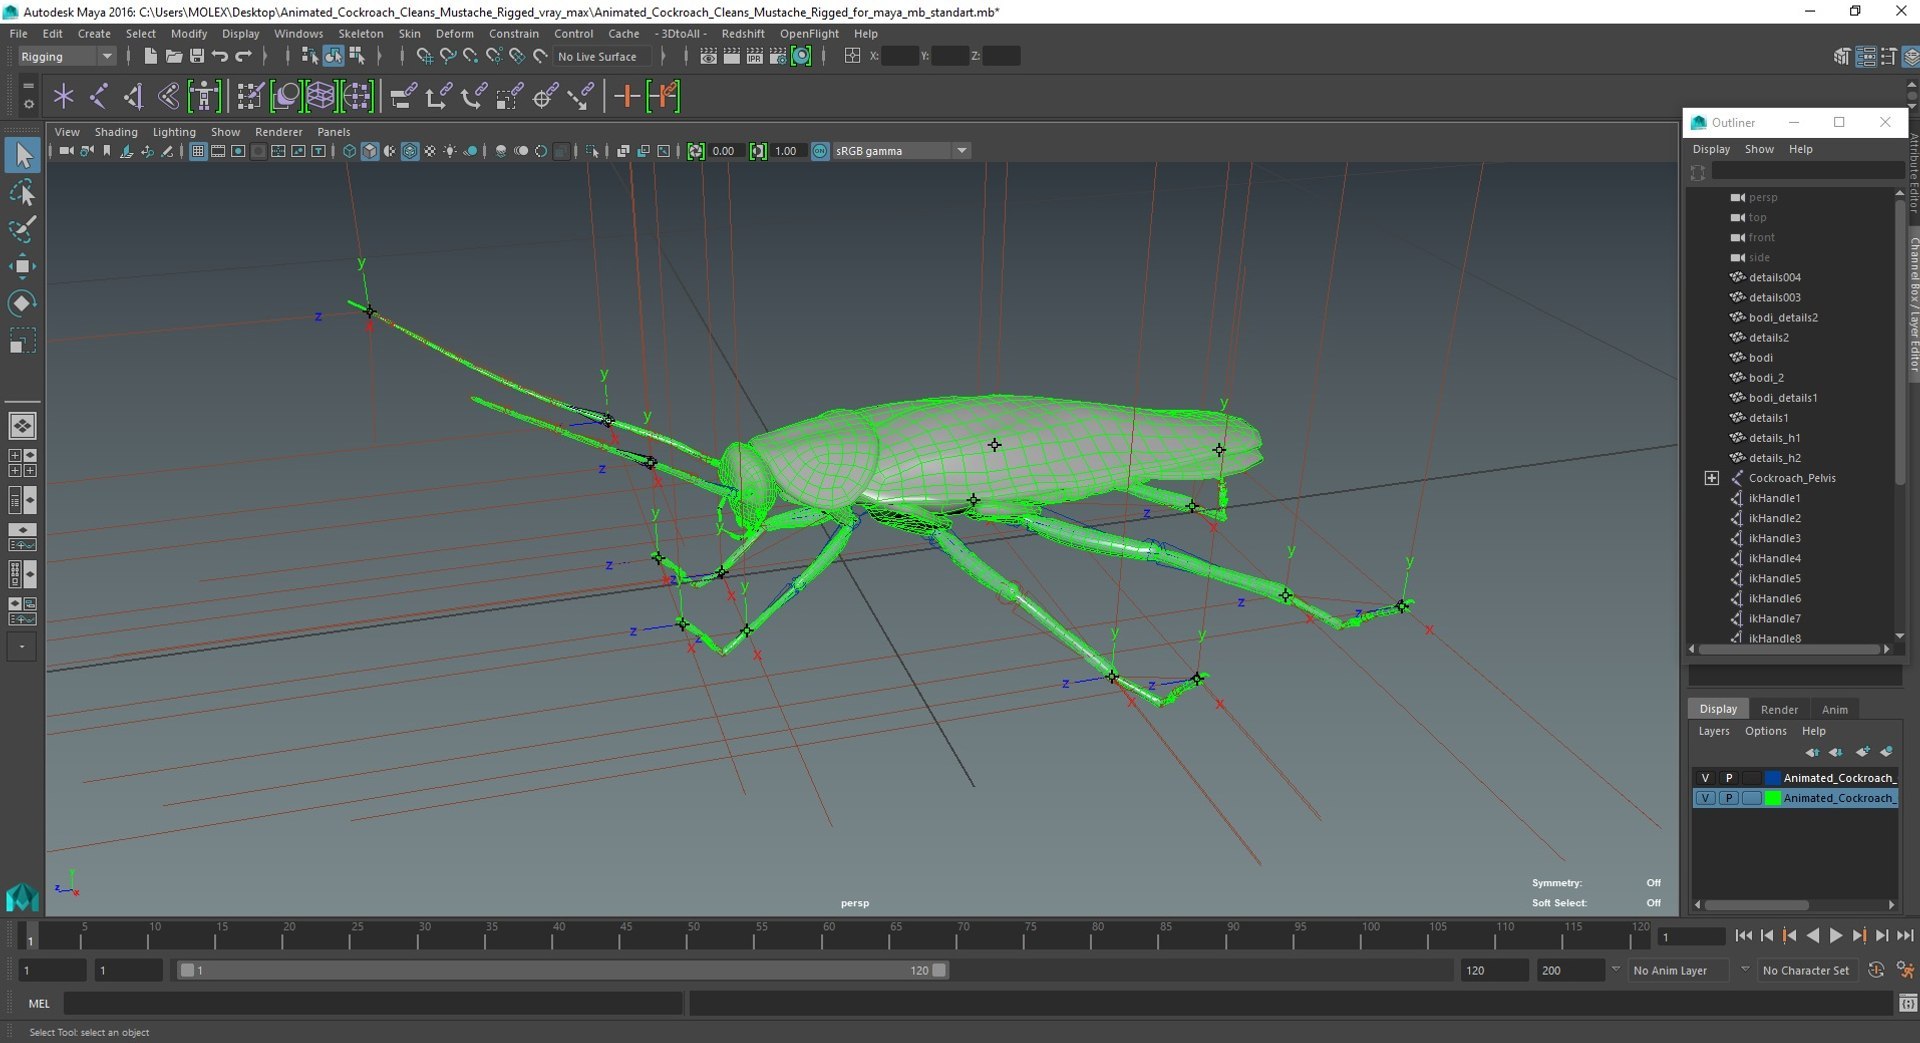The width and height of the screenshot is (1920, 1043).
Task: Jump to end of playback range
Action: [x=1906, y=936]
